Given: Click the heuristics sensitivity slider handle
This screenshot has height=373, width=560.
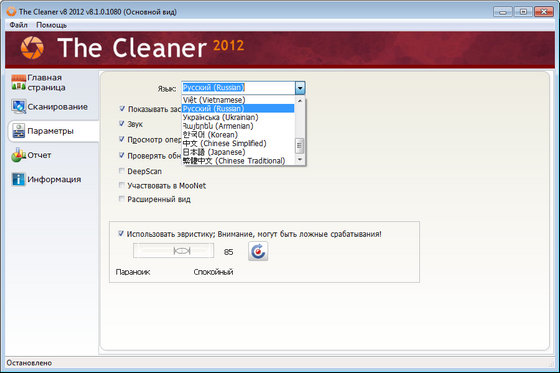Looking at the screenshot, I should click(182, 251).
